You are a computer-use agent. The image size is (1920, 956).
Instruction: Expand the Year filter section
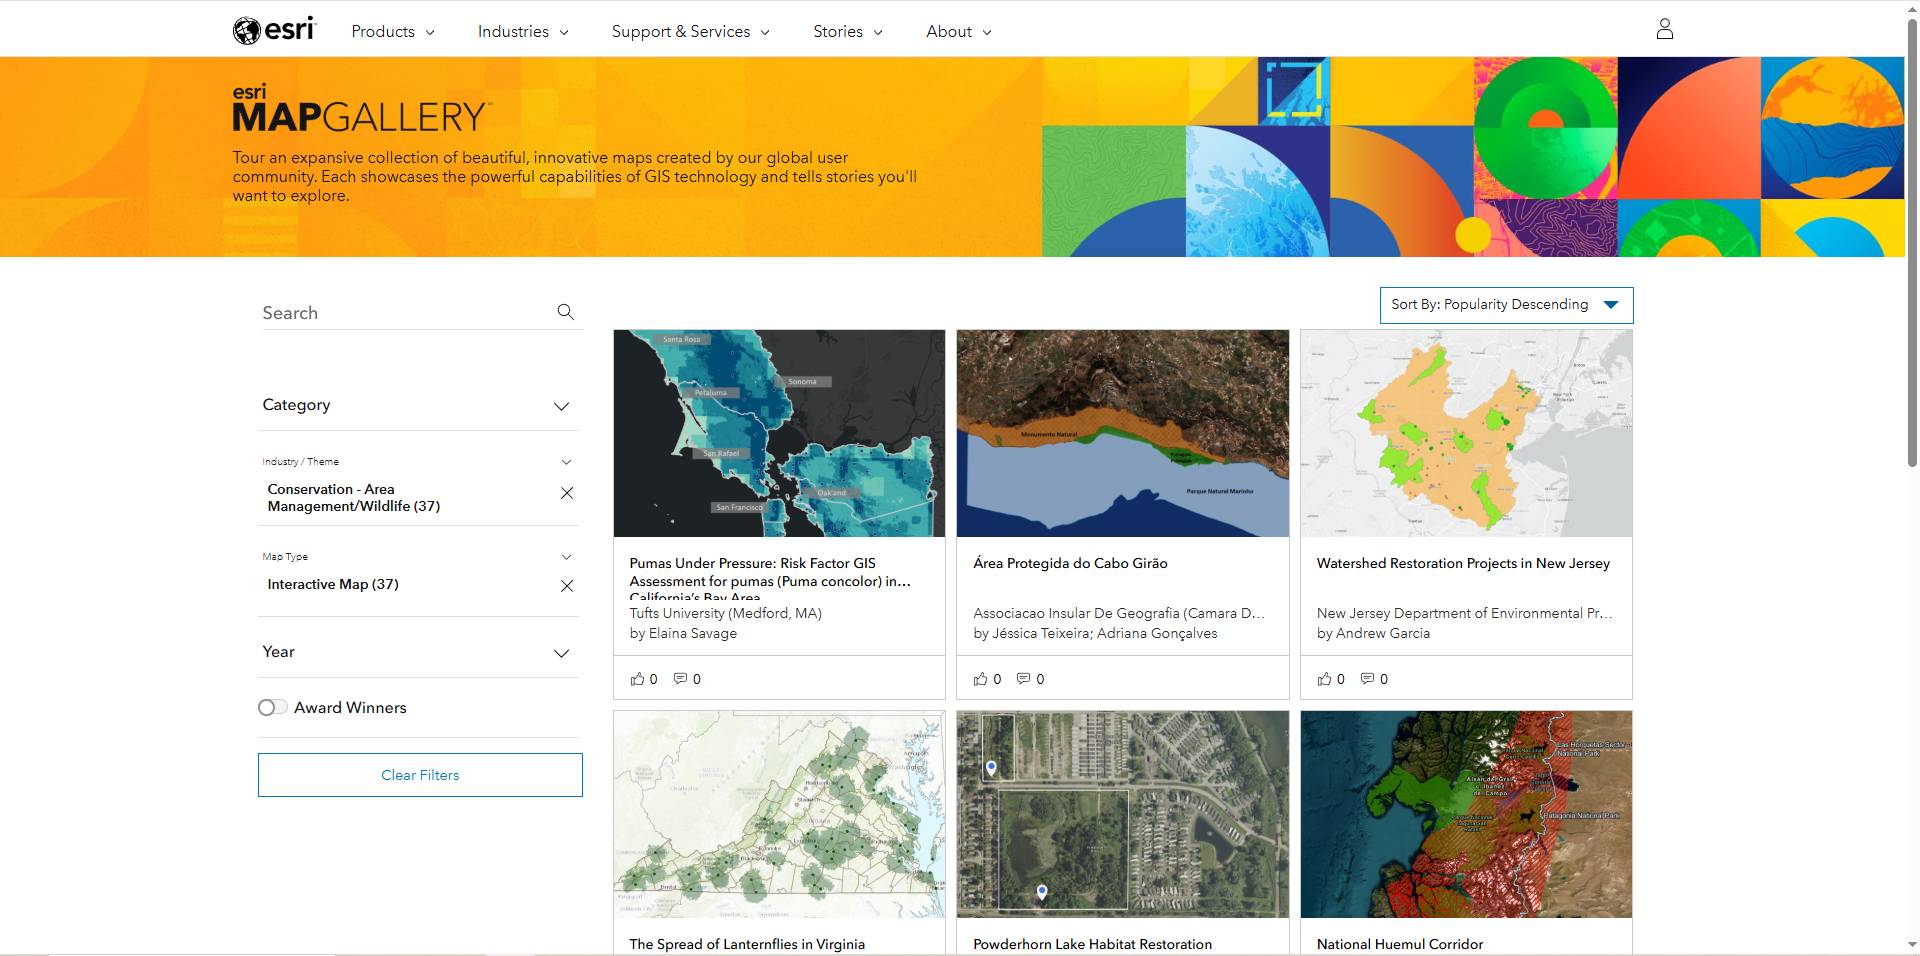click(x=418, y=652)
